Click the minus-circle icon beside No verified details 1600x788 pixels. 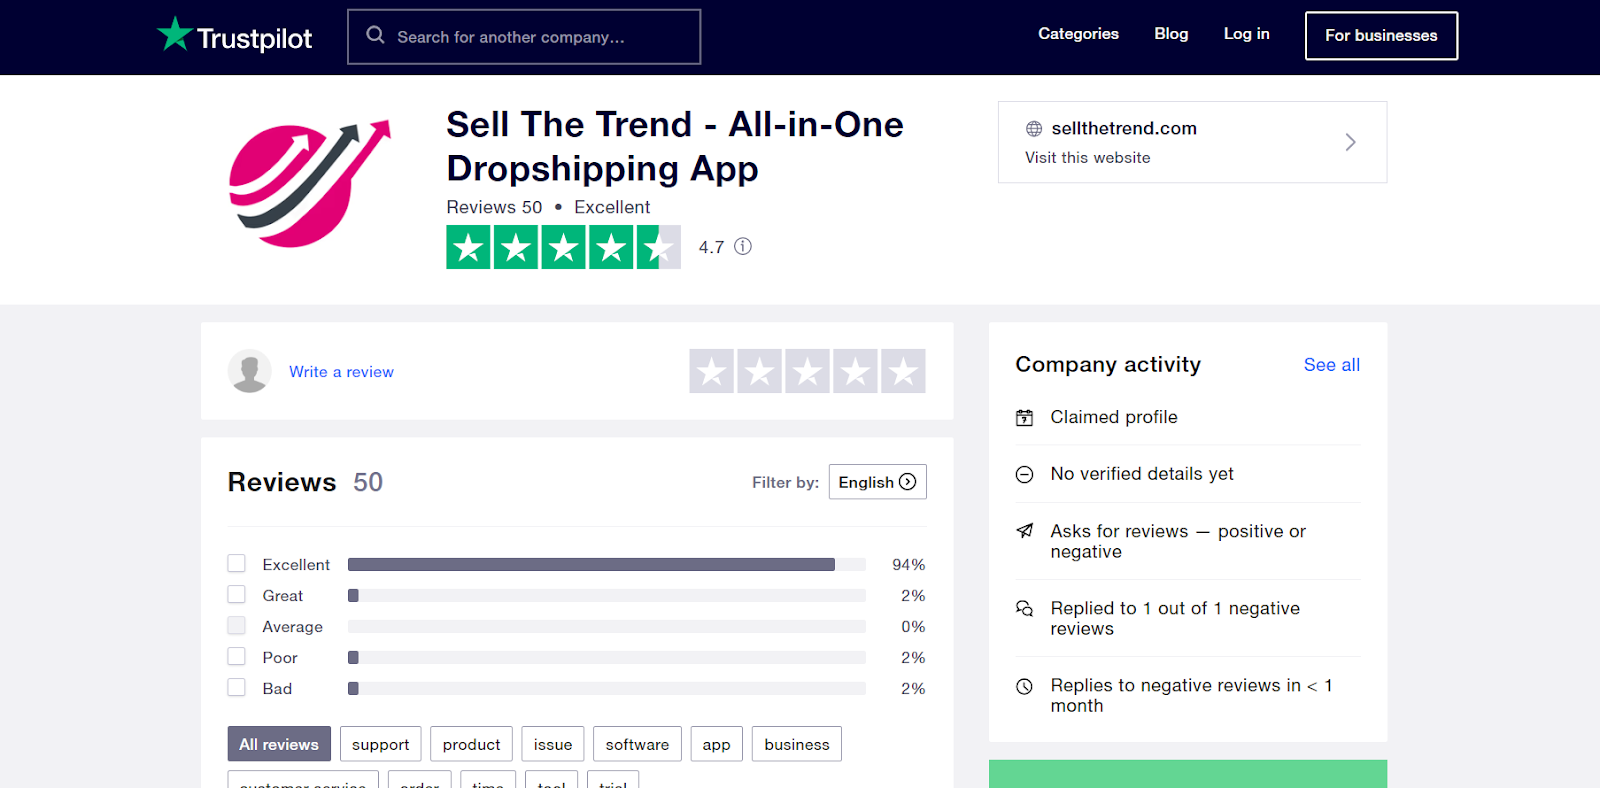click(1025, 474)
